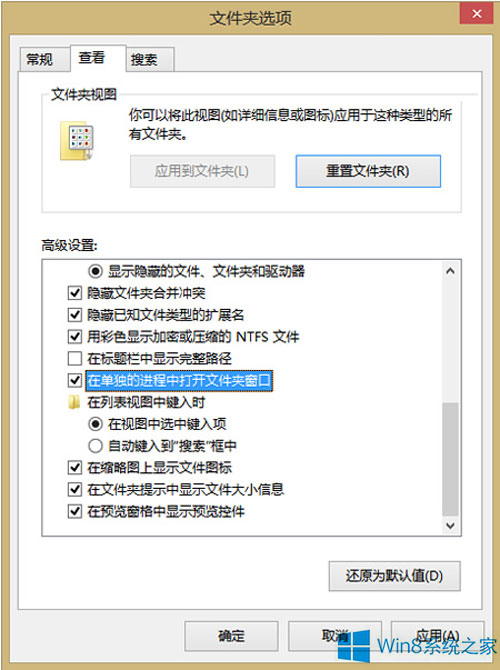
Task: Toggle 隐藏已知文件类型的扩展名 checkbox
Action: (75, 315)
